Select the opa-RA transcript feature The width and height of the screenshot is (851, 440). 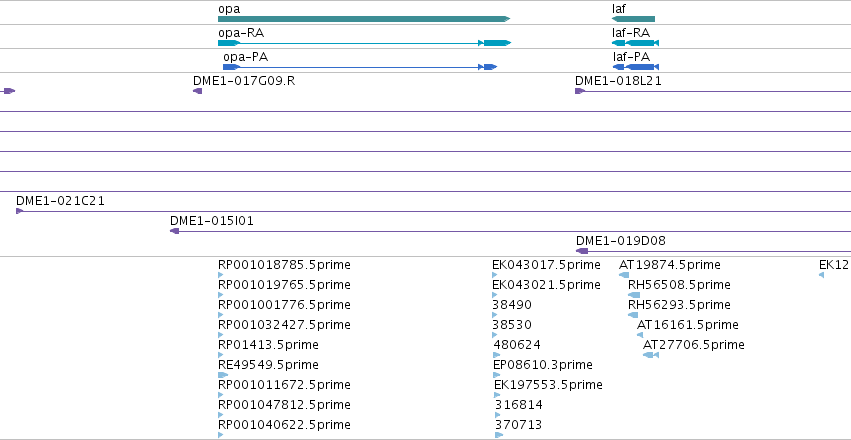pyautogui.click(x=364, y=43)
